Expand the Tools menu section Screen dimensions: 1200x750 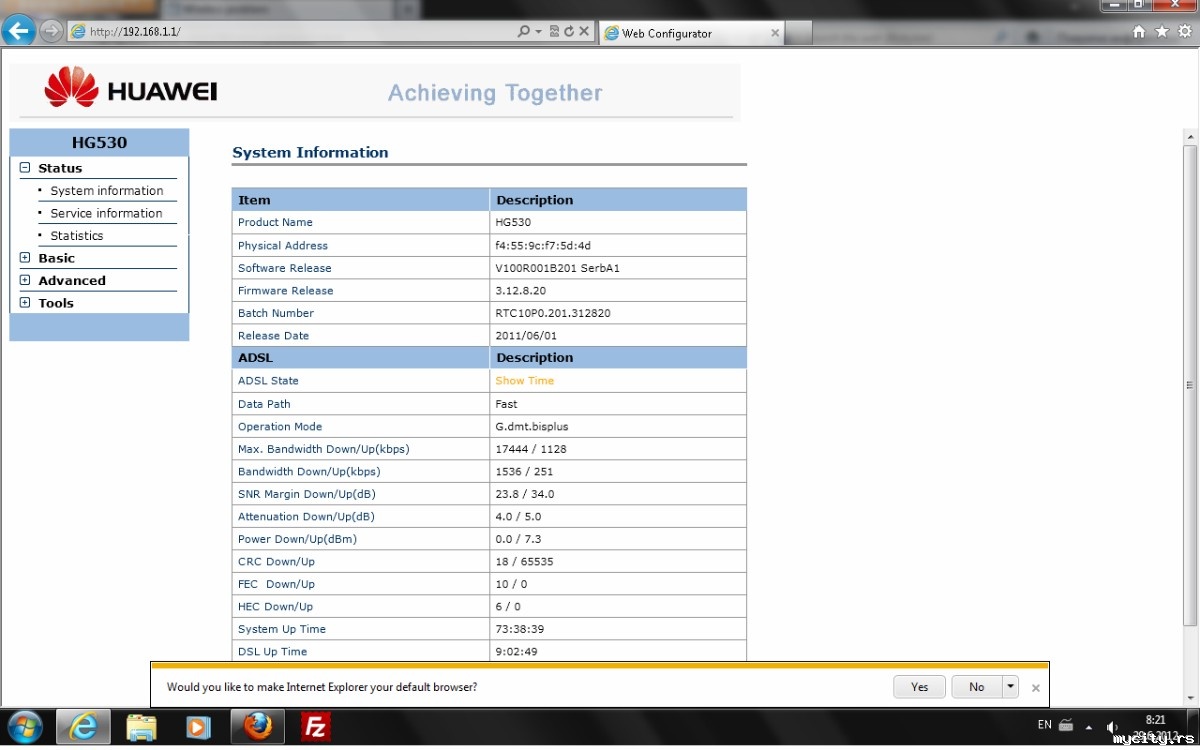25,303
